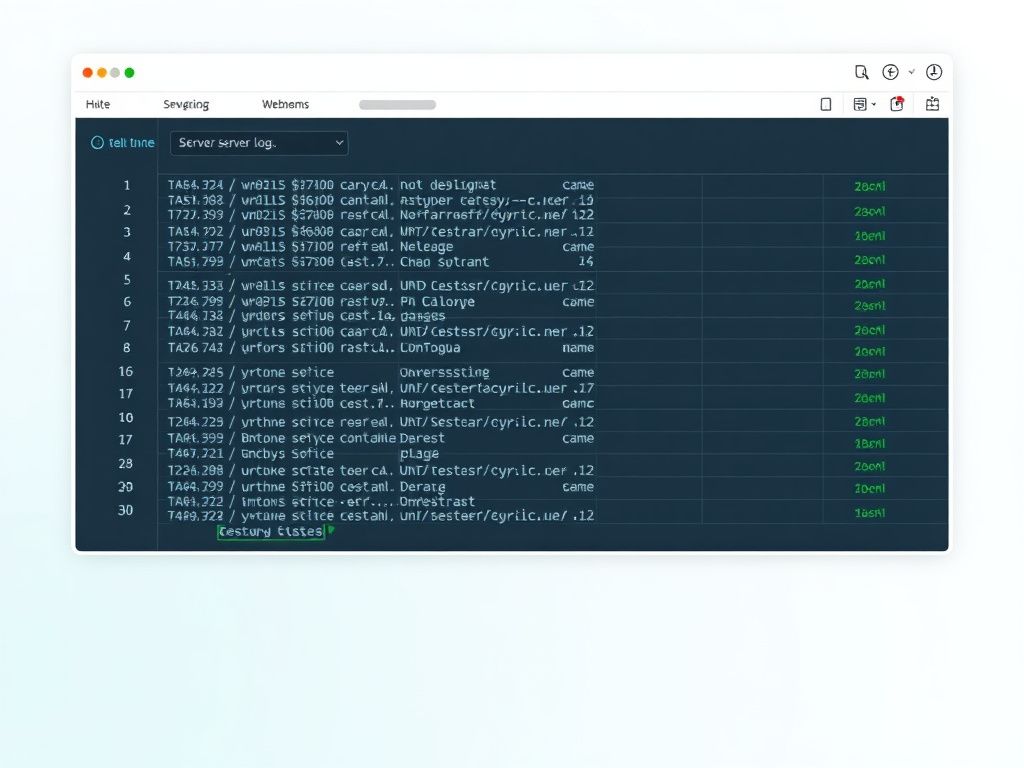Click the log row starting T727.393
This screenshot has width=1024, height=768.
pos(381,215)
